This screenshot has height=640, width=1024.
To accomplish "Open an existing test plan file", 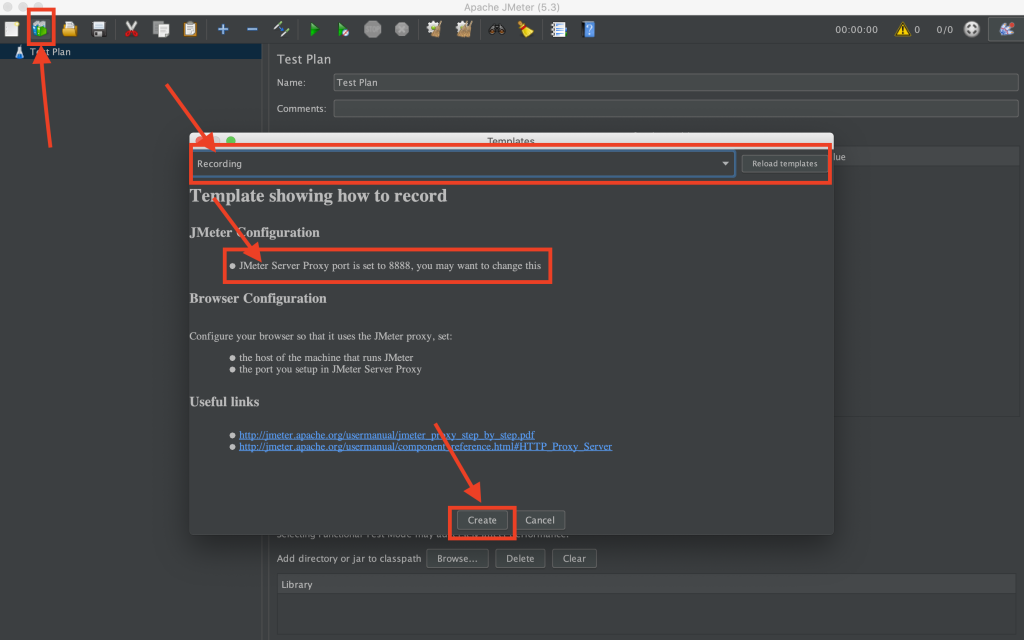I will pos(69,29).
